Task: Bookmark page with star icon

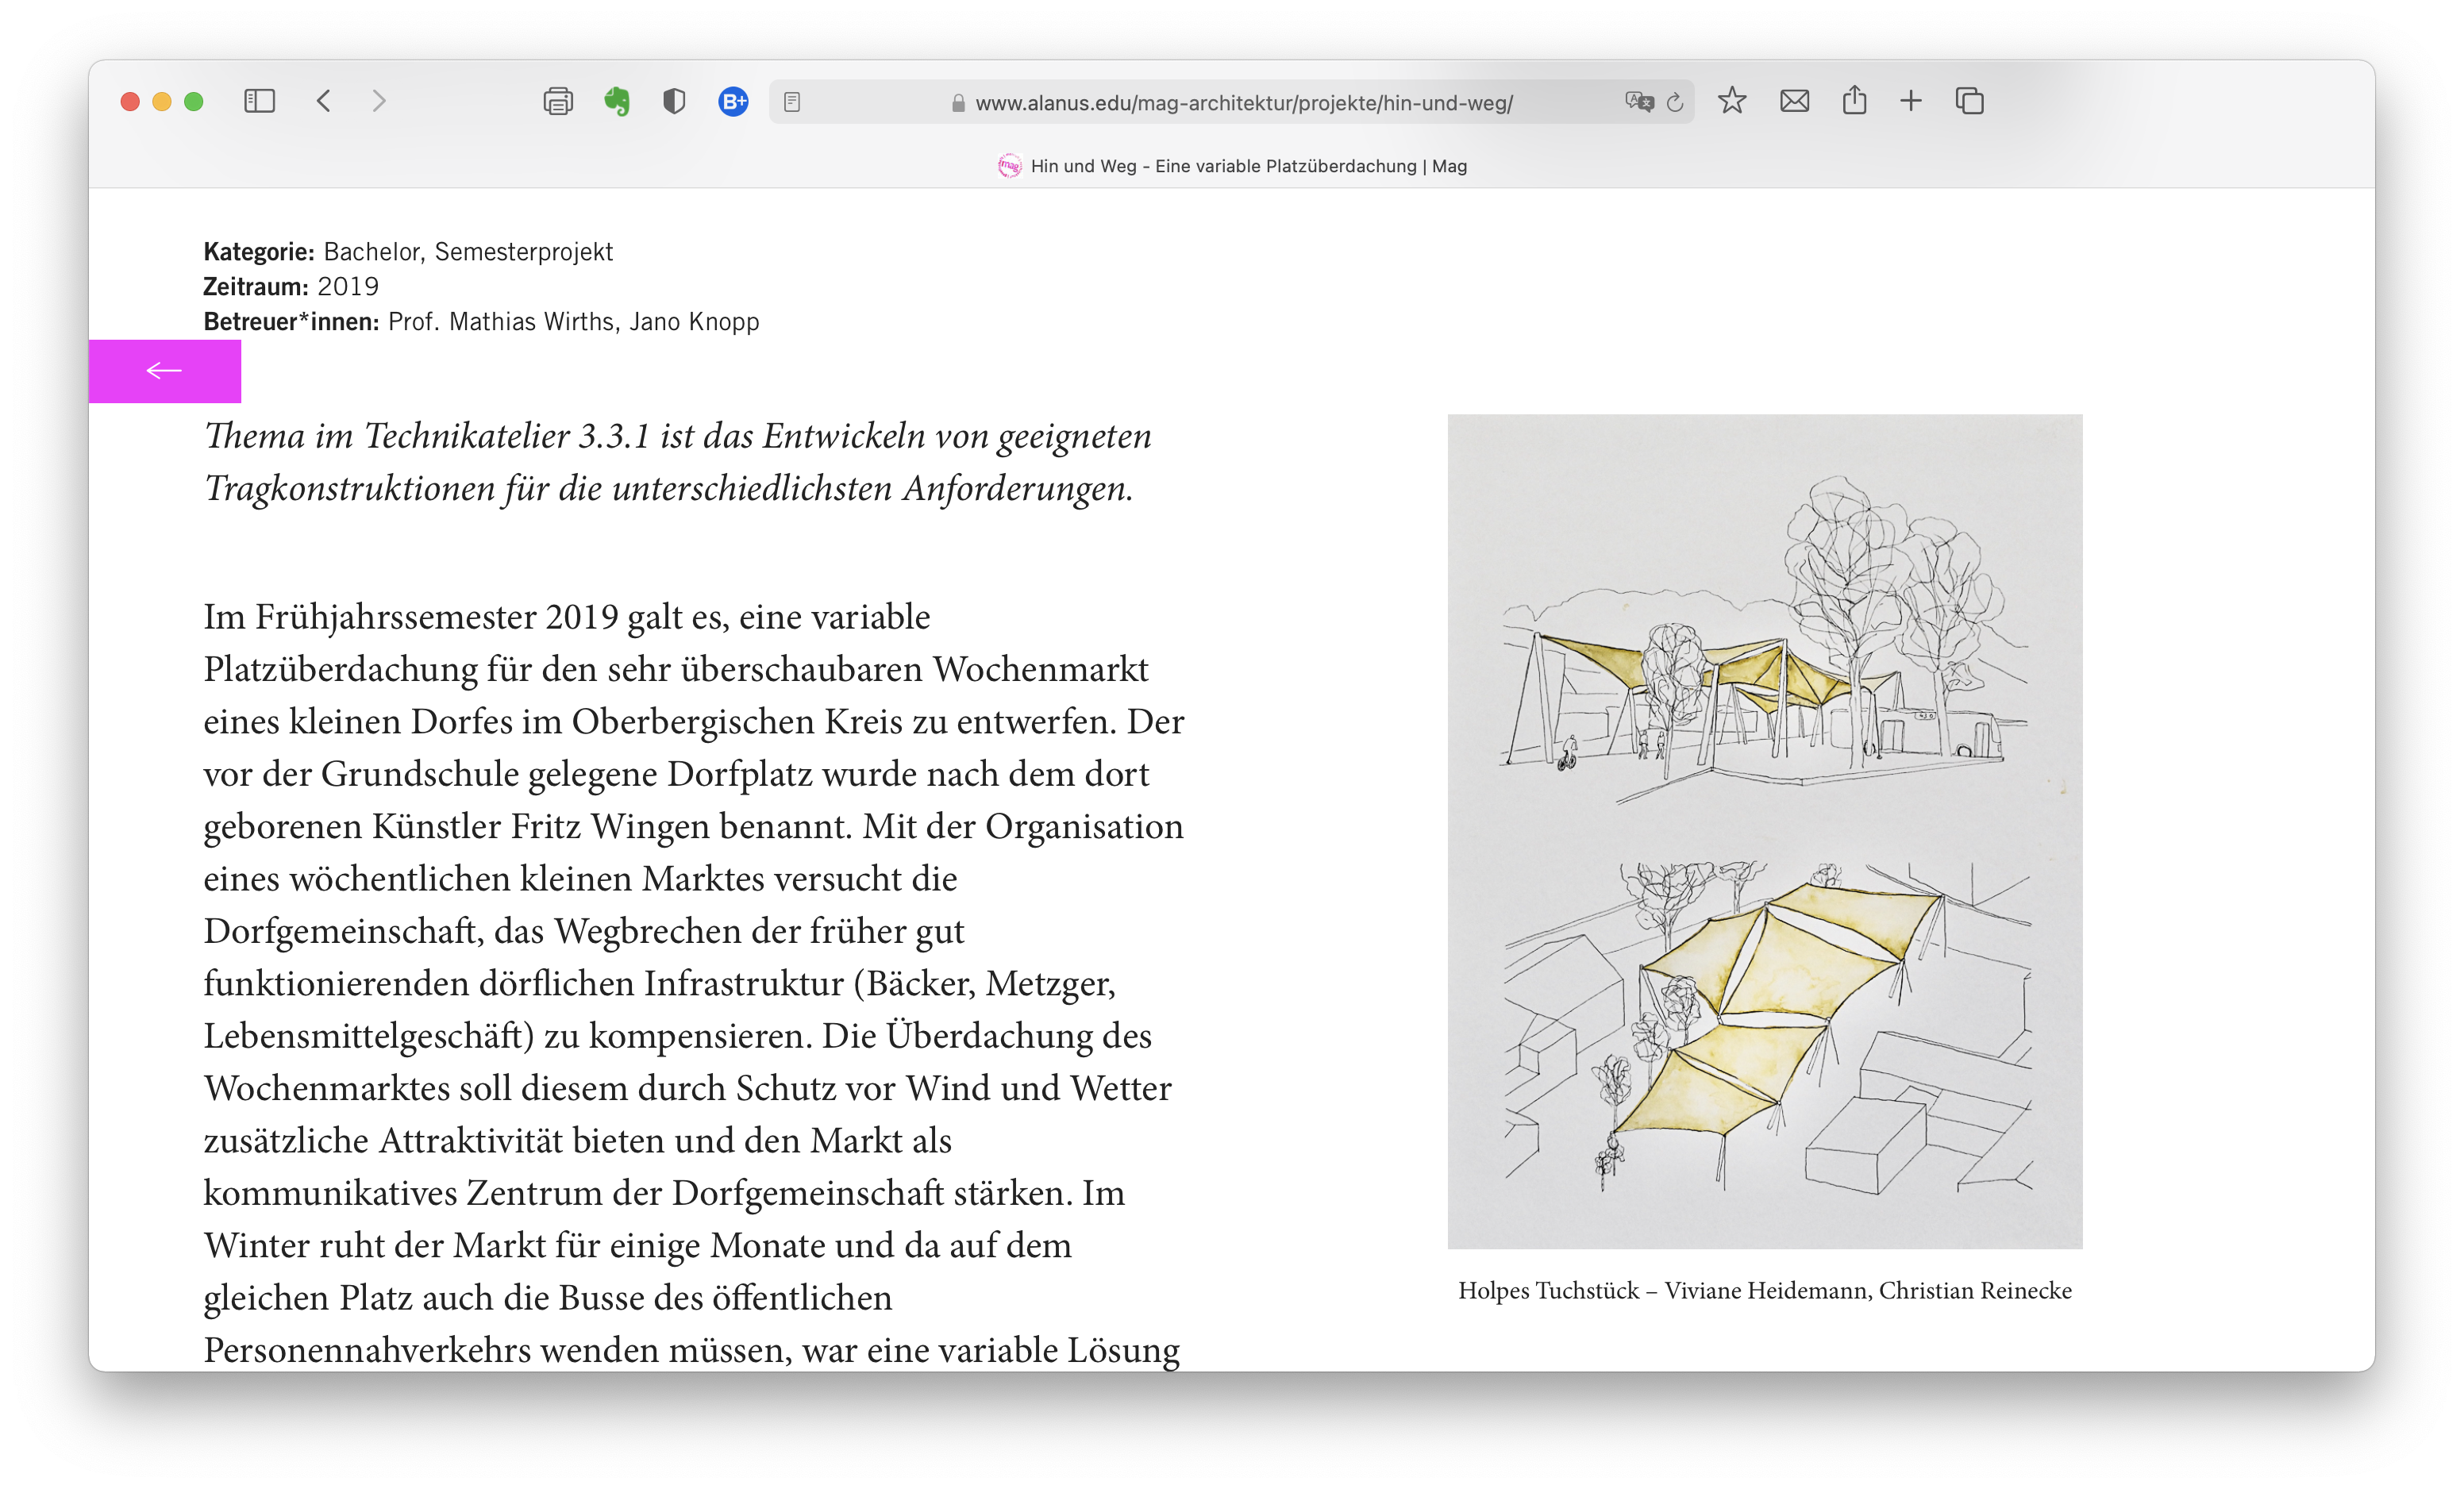Action: click(1732, 101)
